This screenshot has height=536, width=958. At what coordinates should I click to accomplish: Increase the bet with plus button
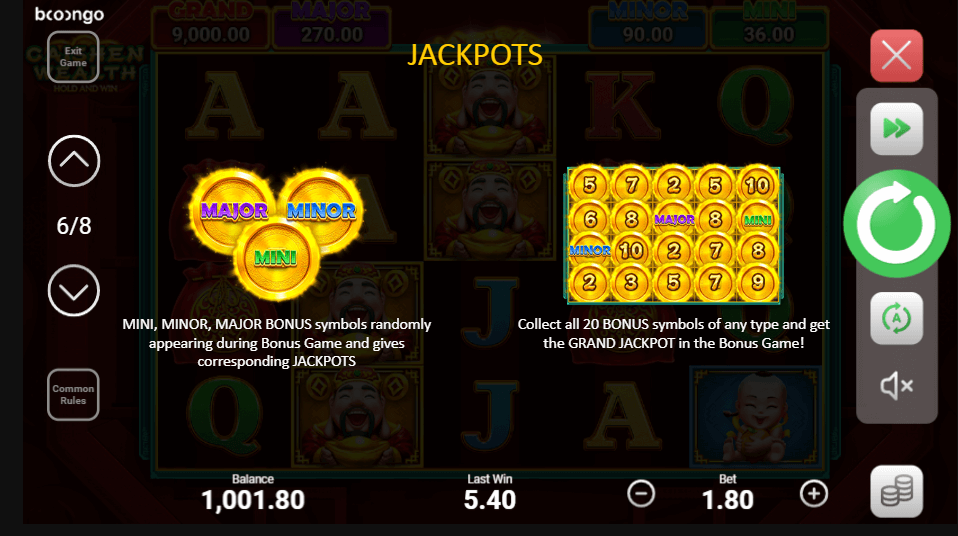[814, 494]
